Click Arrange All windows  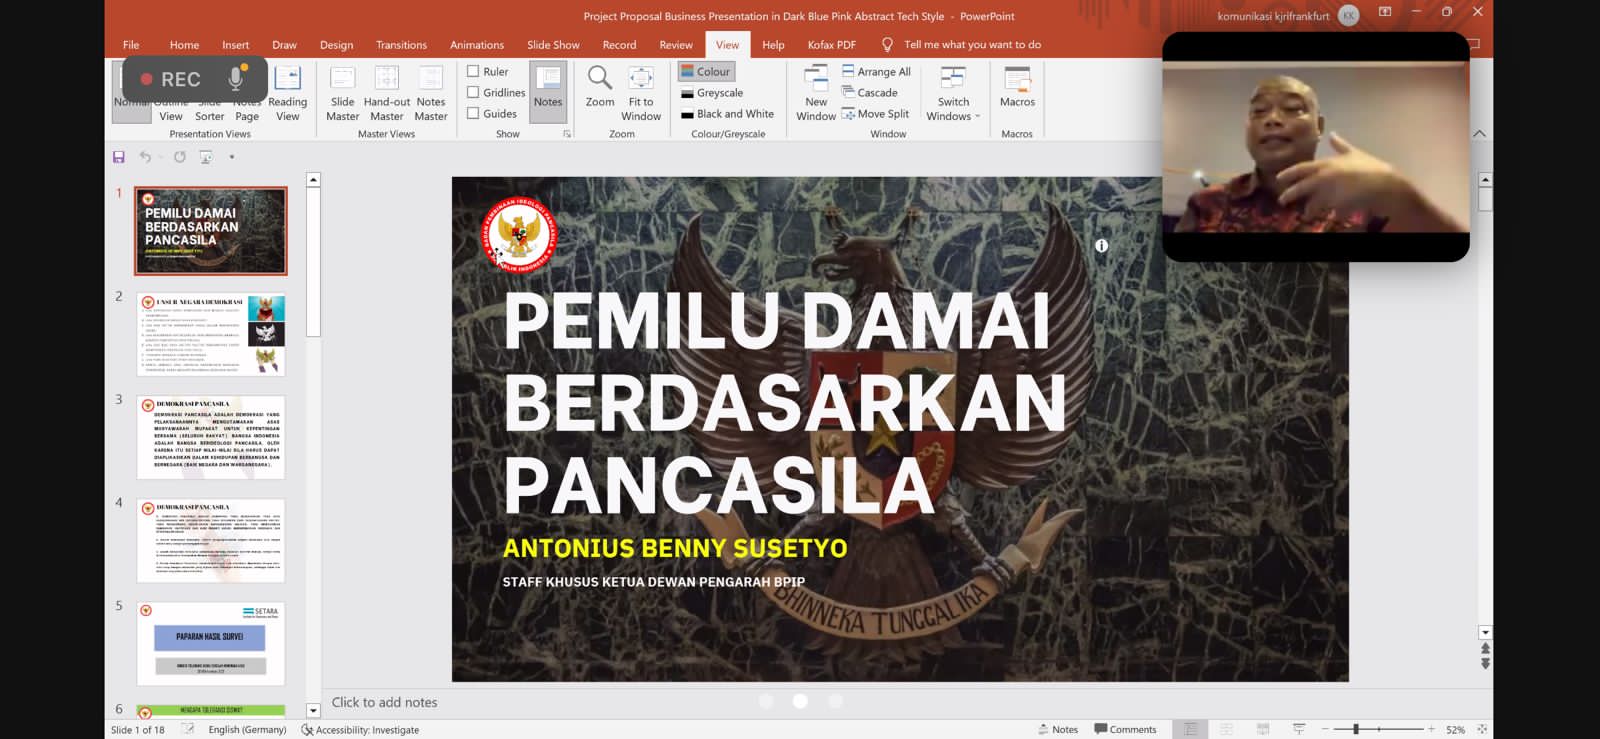coord(876,72)
